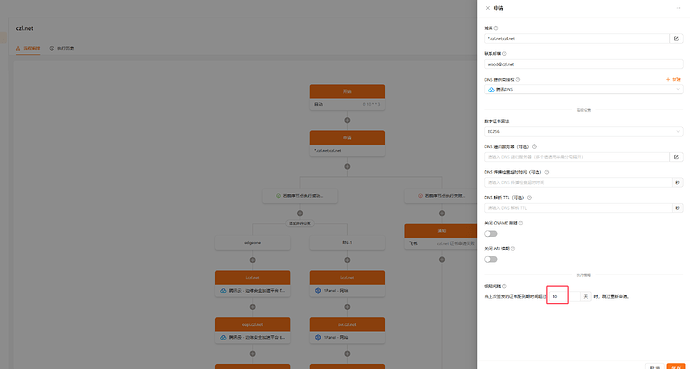Viewport: 690px width, 369px height.
Task: Click the contact email input field
Action: coord(584,64)
